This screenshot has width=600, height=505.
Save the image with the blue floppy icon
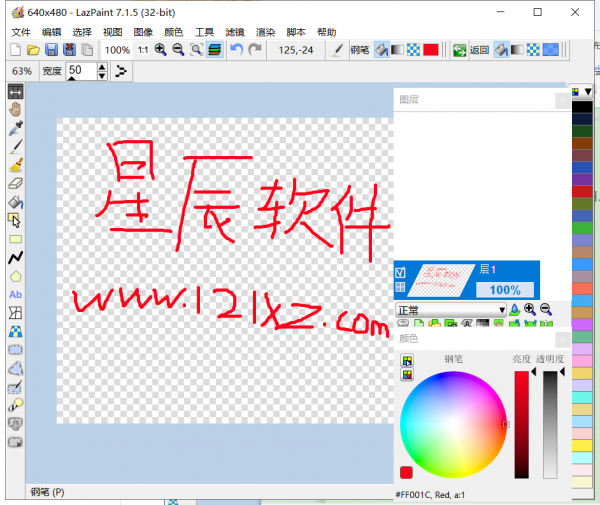[x=51, y=50]
